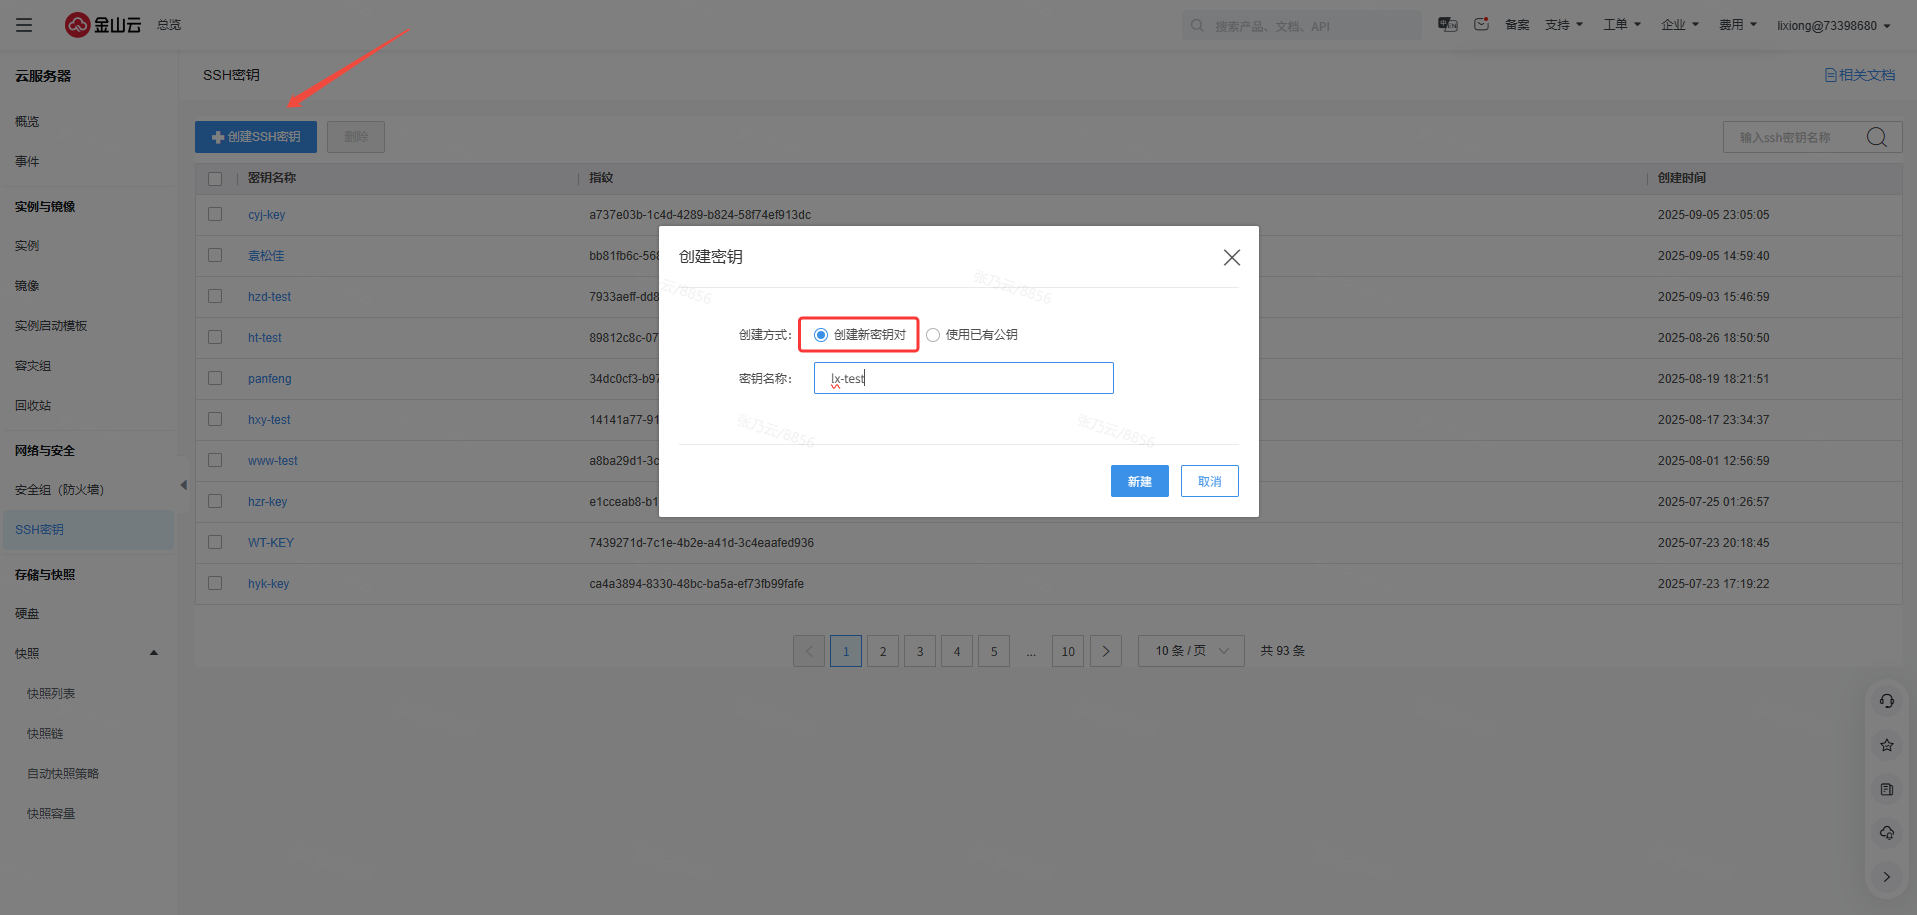
Task: Go to next page in pagination
Action: (1105, 651)
